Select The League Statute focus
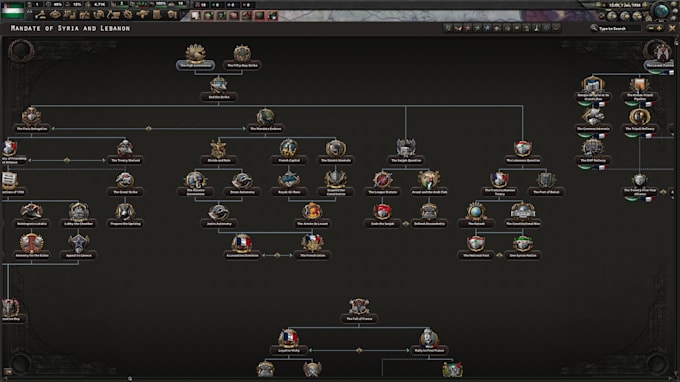 382,183
